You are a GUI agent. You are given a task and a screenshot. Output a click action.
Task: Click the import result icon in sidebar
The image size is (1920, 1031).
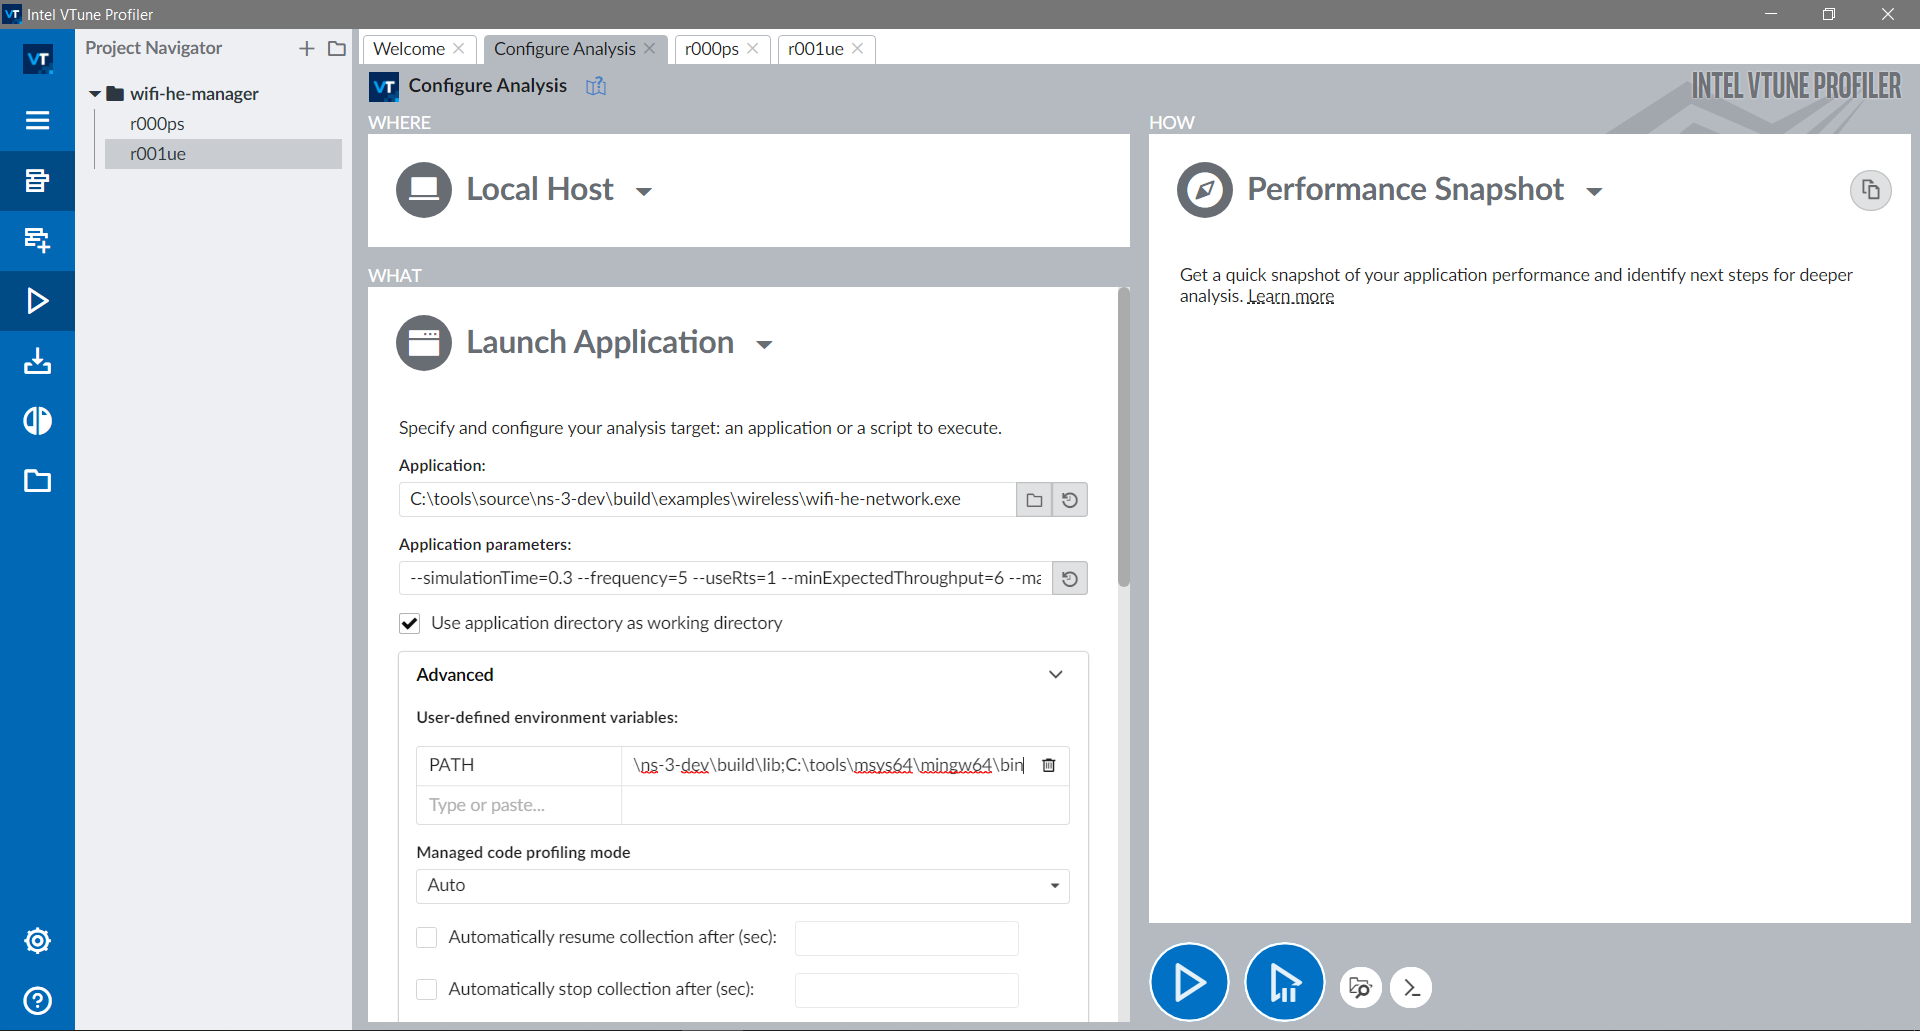point(37,361)
